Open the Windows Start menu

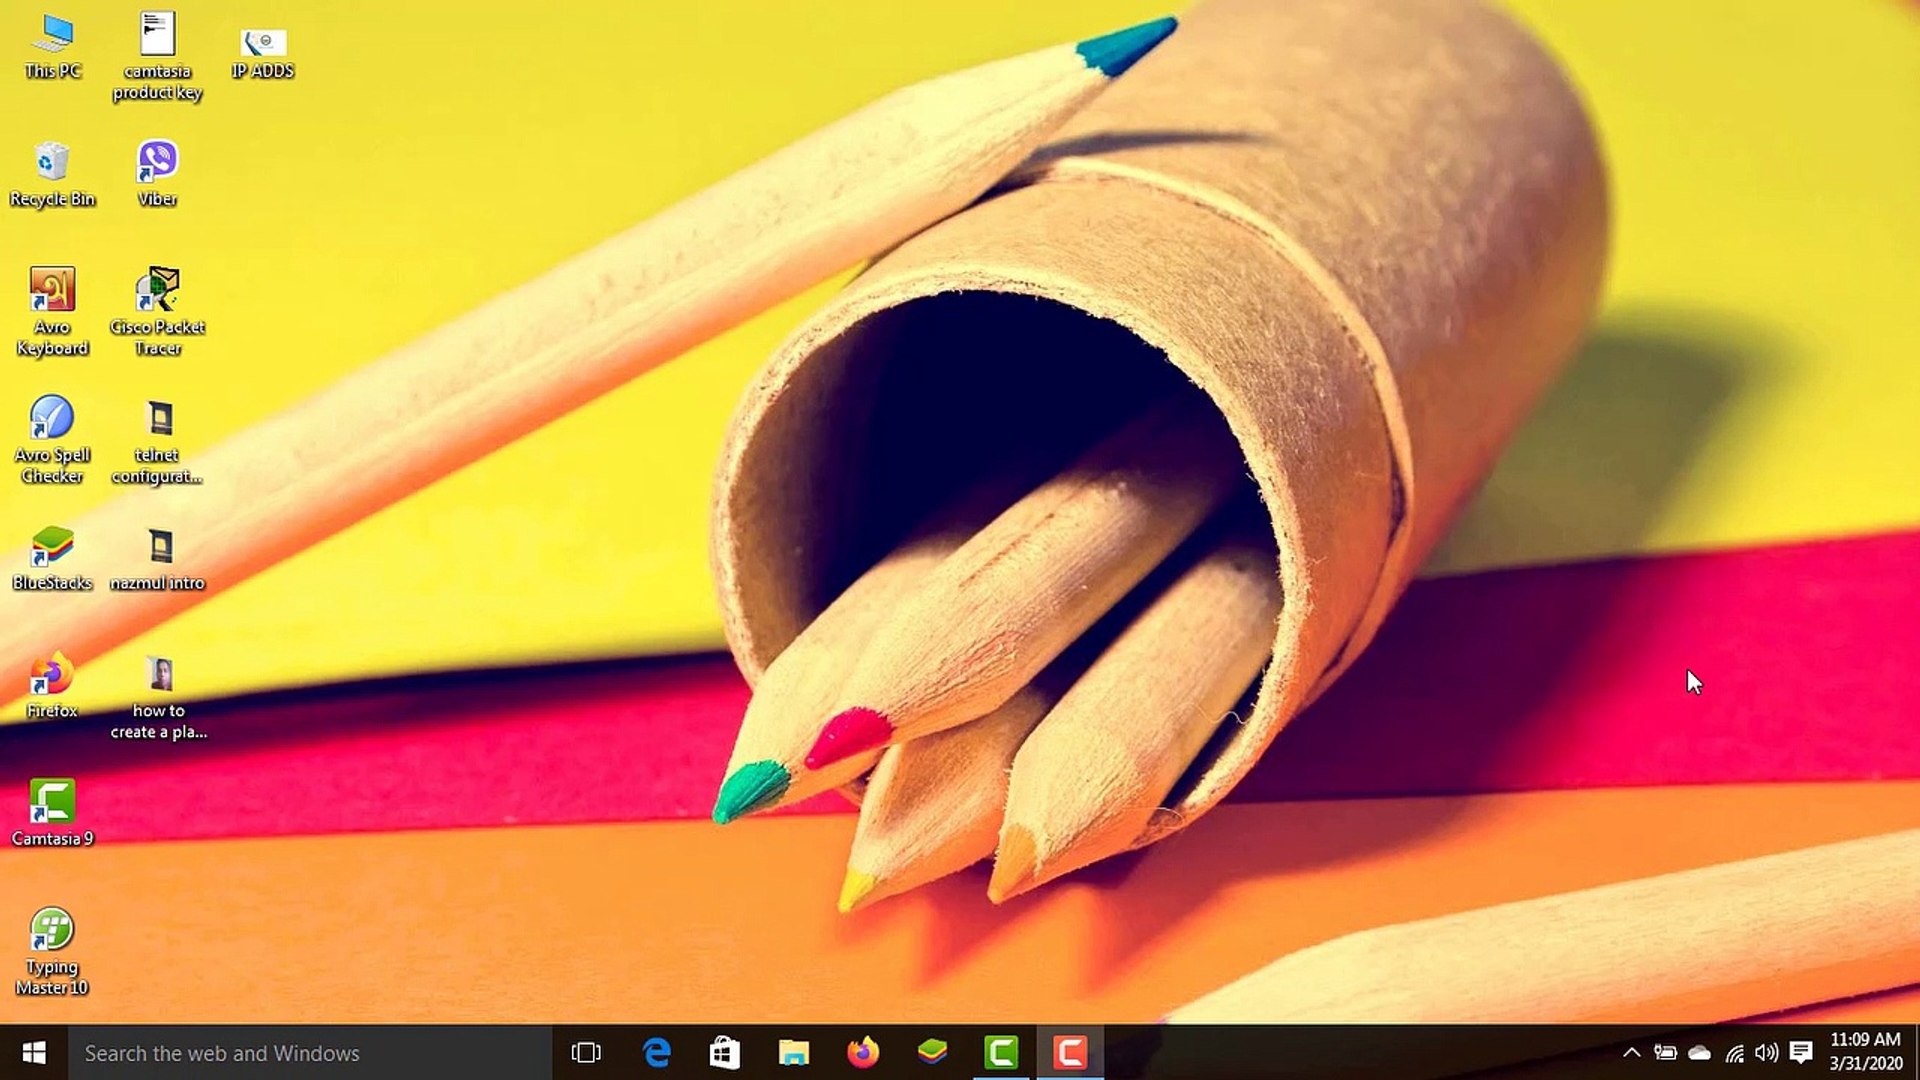(x=33, y=1052)
